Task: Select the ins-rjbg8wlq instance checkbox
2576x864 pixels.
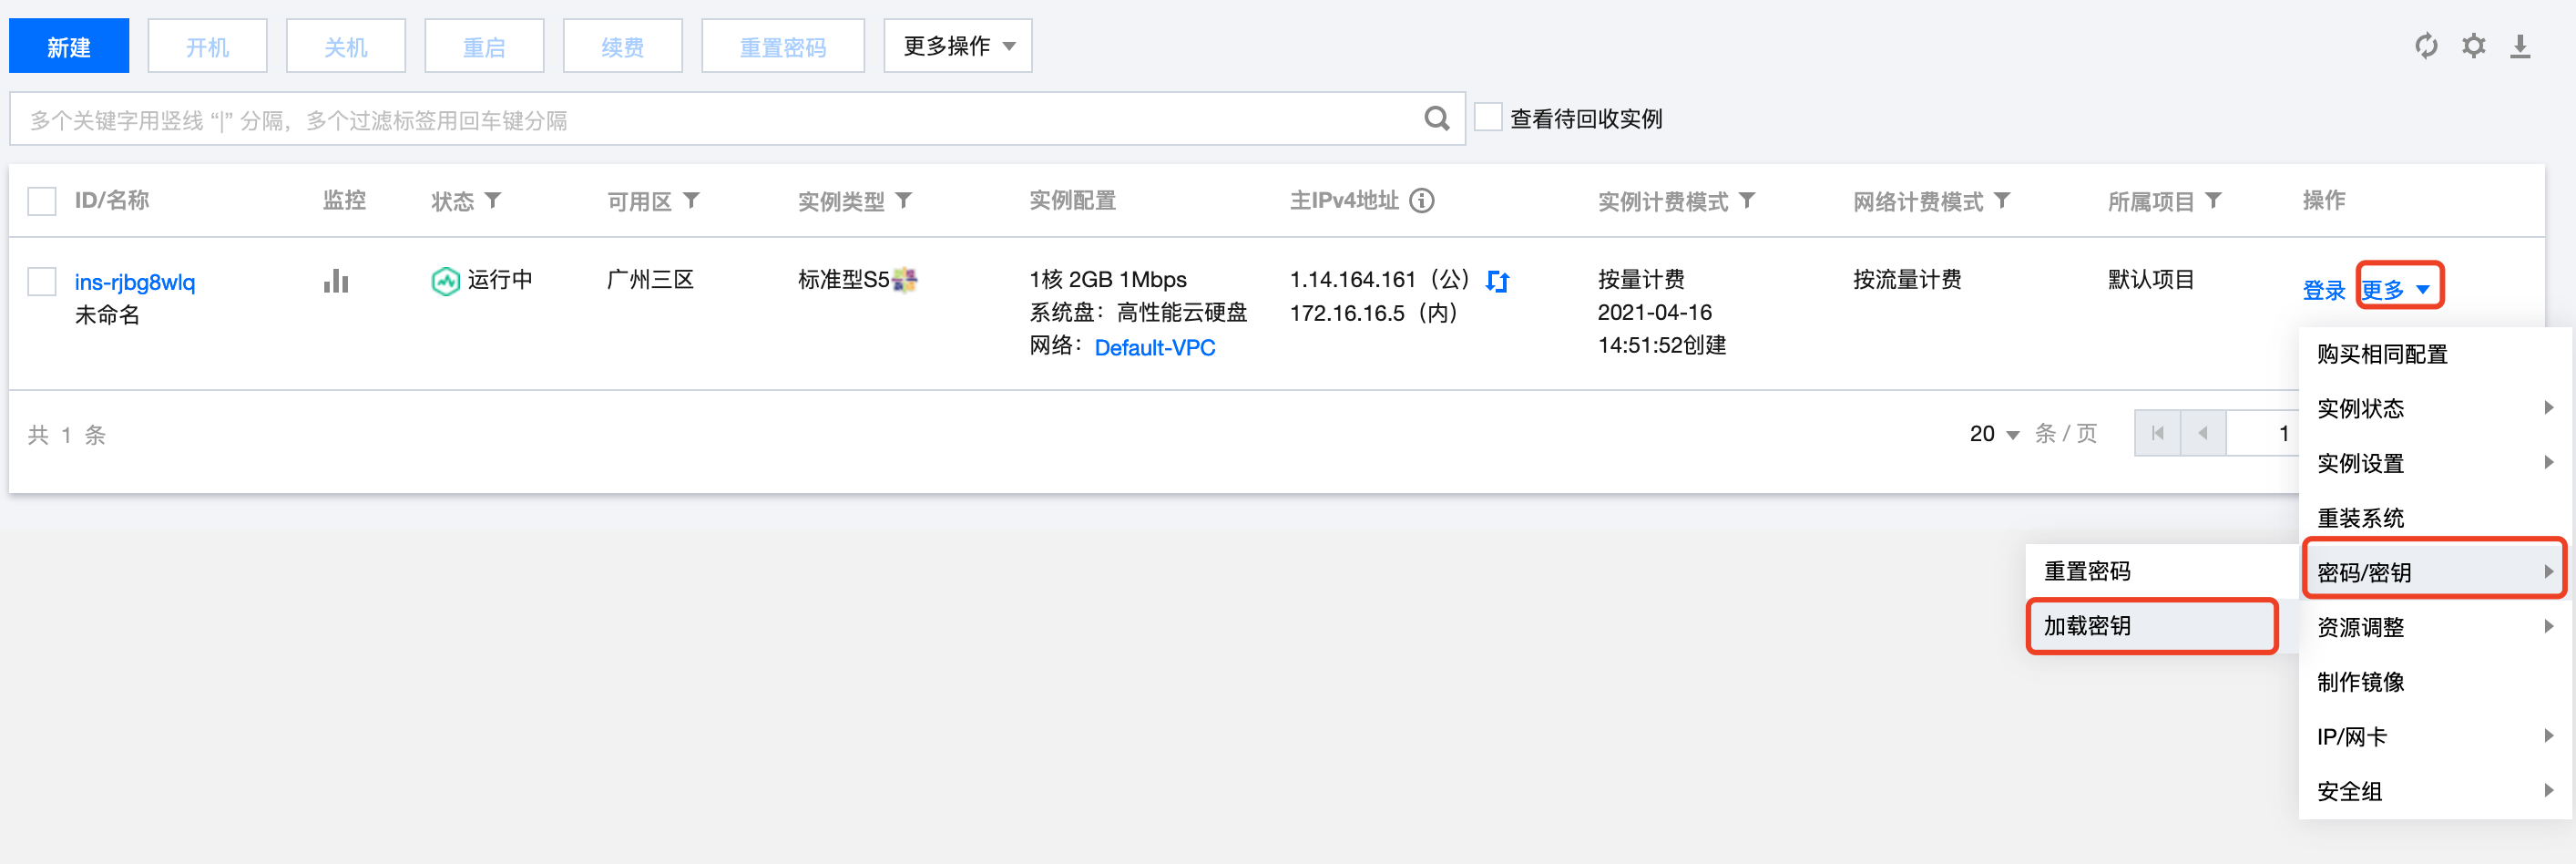Action: pyautogui.click(x=42, y=281)
